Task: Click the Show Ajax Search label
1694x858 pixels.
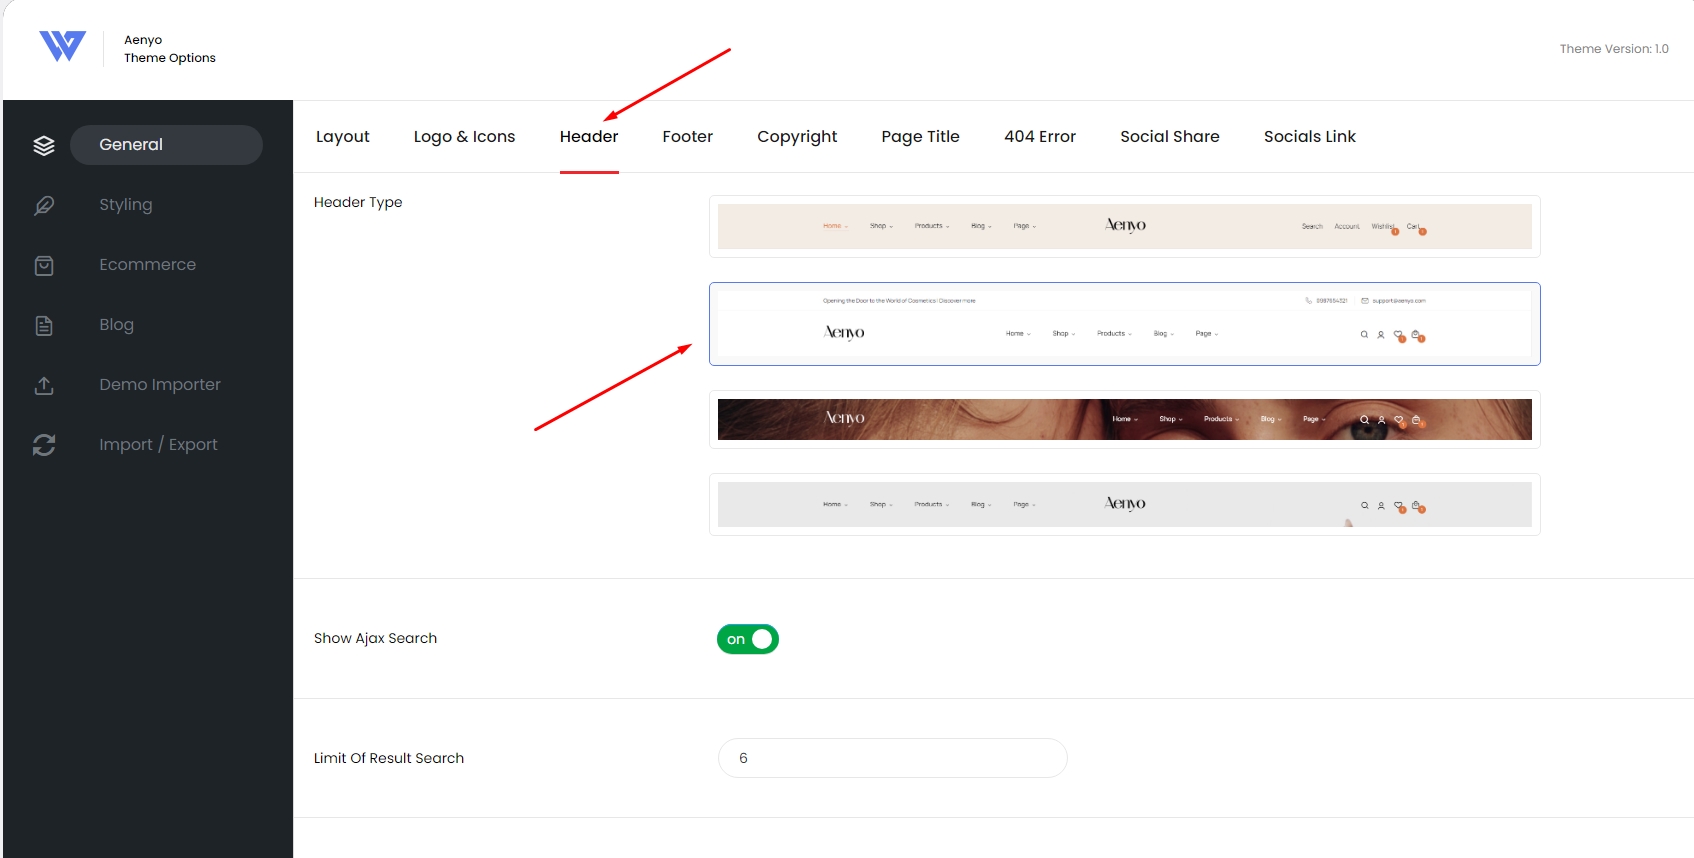Action: coord(375,638)
